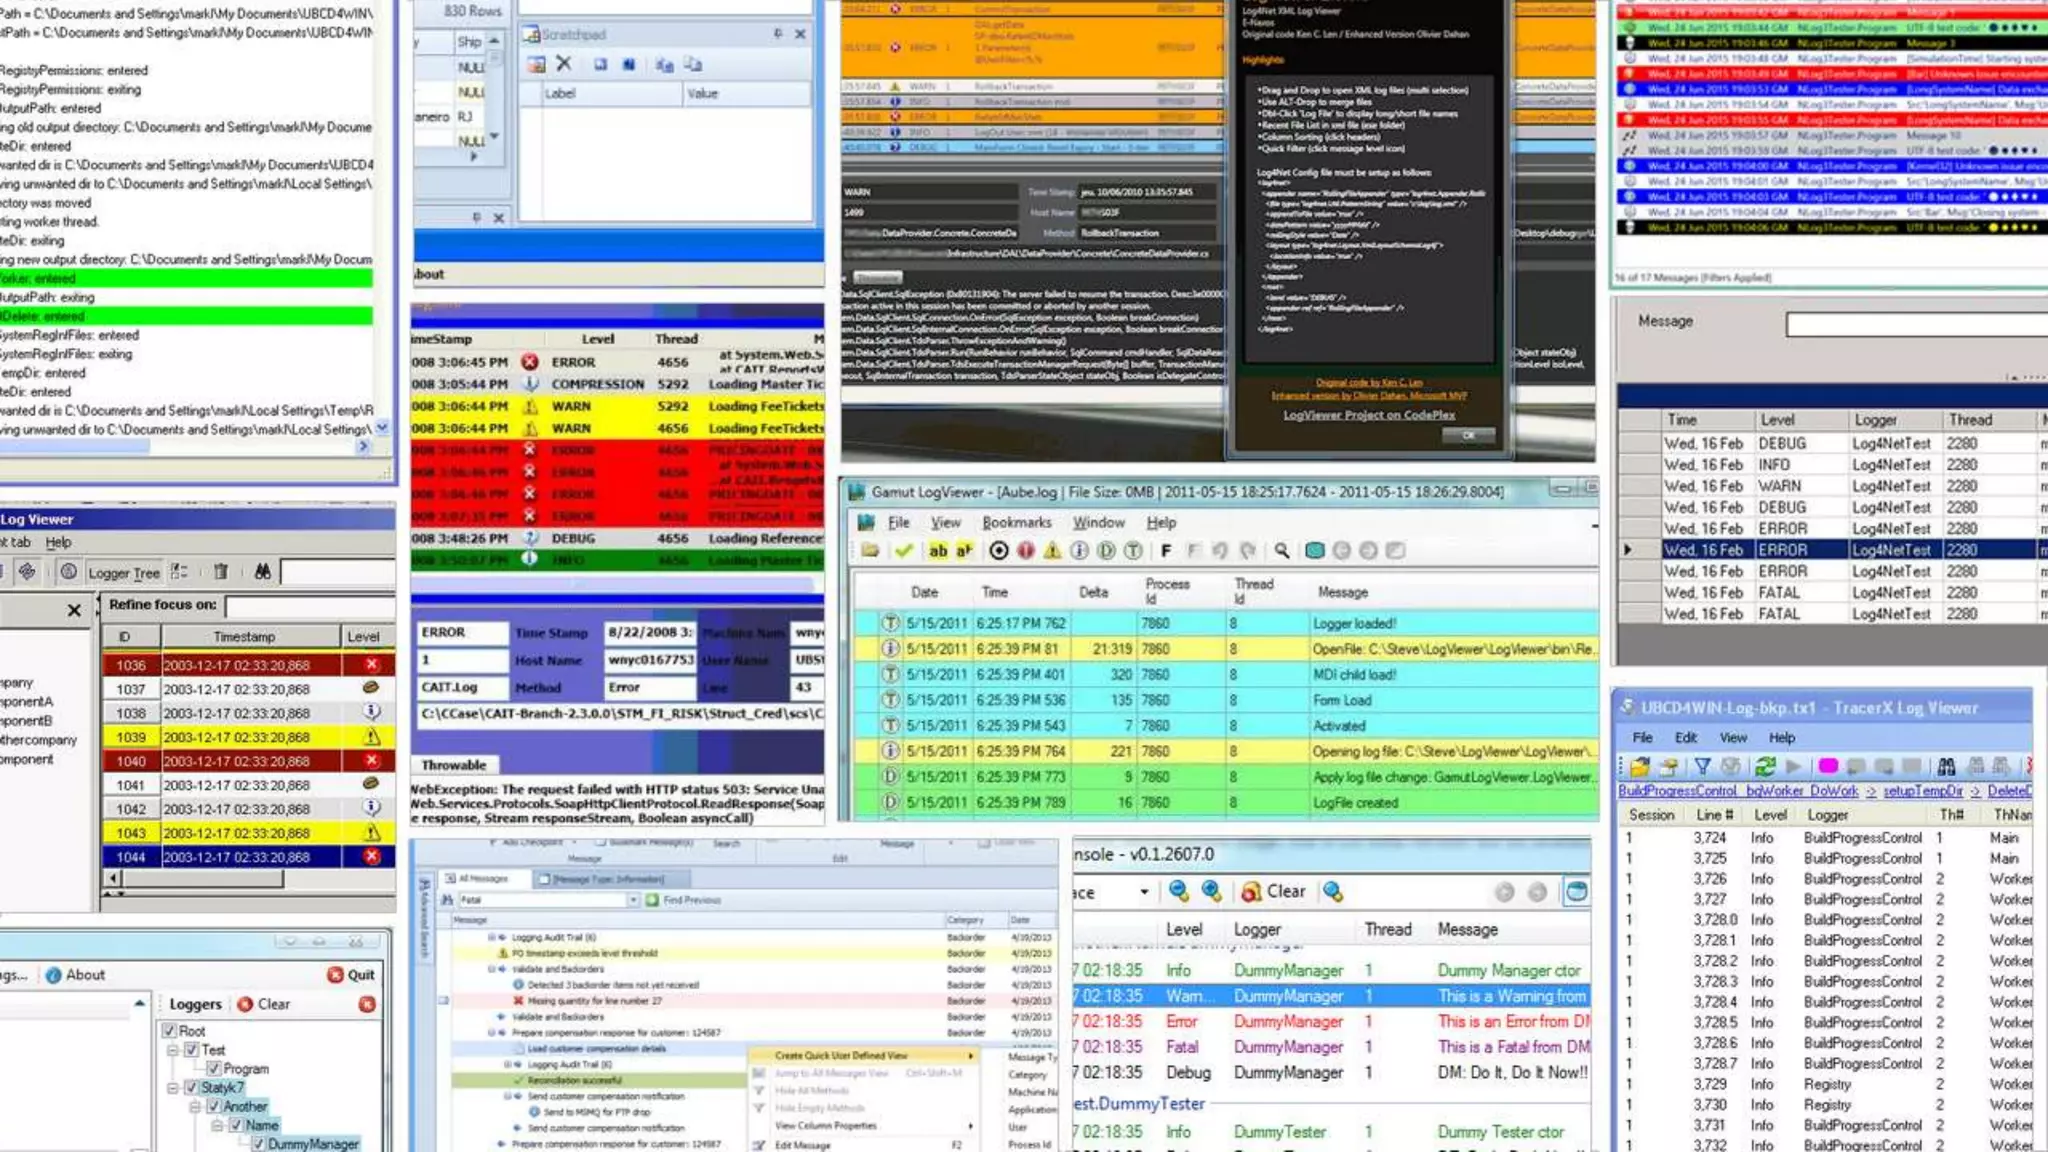Open the Bookmarks menu in Gamut LogViewer
Screen dimensions: 2048x1152
(x=1016, y=523)
